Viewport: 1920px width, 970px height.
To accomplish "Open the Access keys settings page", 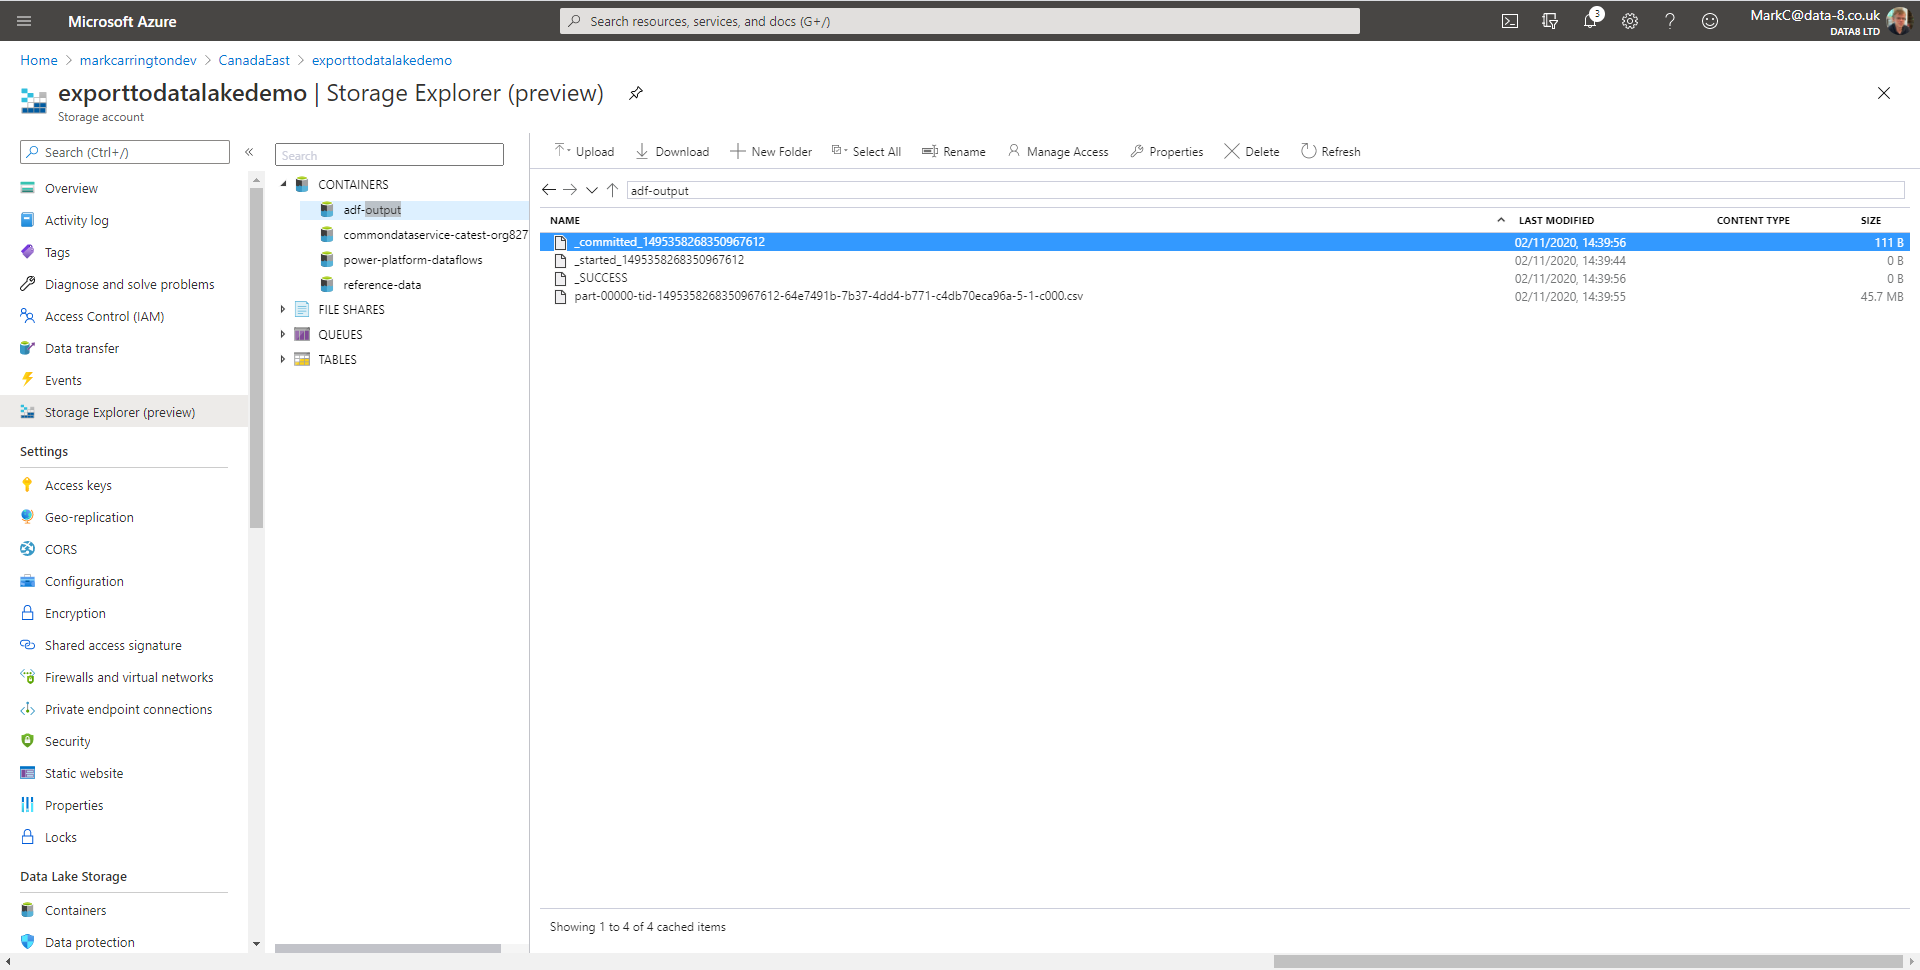I will [x=78, y=485].
